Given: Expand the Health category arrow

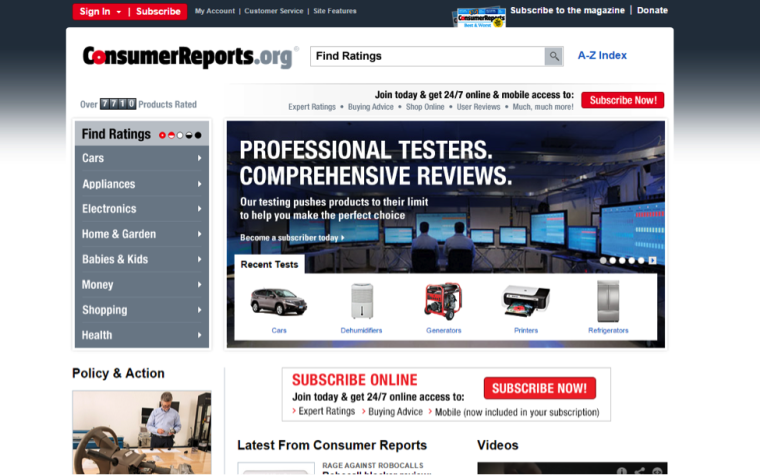Looking at the screenshot, I should pos(199,335).
